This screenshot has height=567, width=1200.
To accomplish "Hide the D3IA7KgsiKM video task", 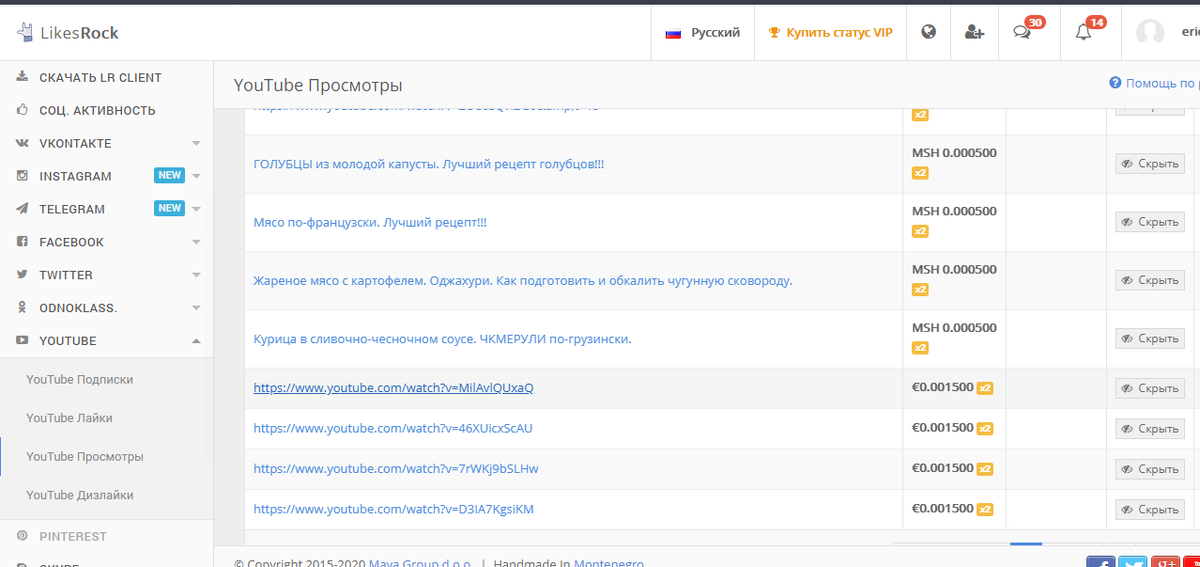I will [x=1150, y=509].
